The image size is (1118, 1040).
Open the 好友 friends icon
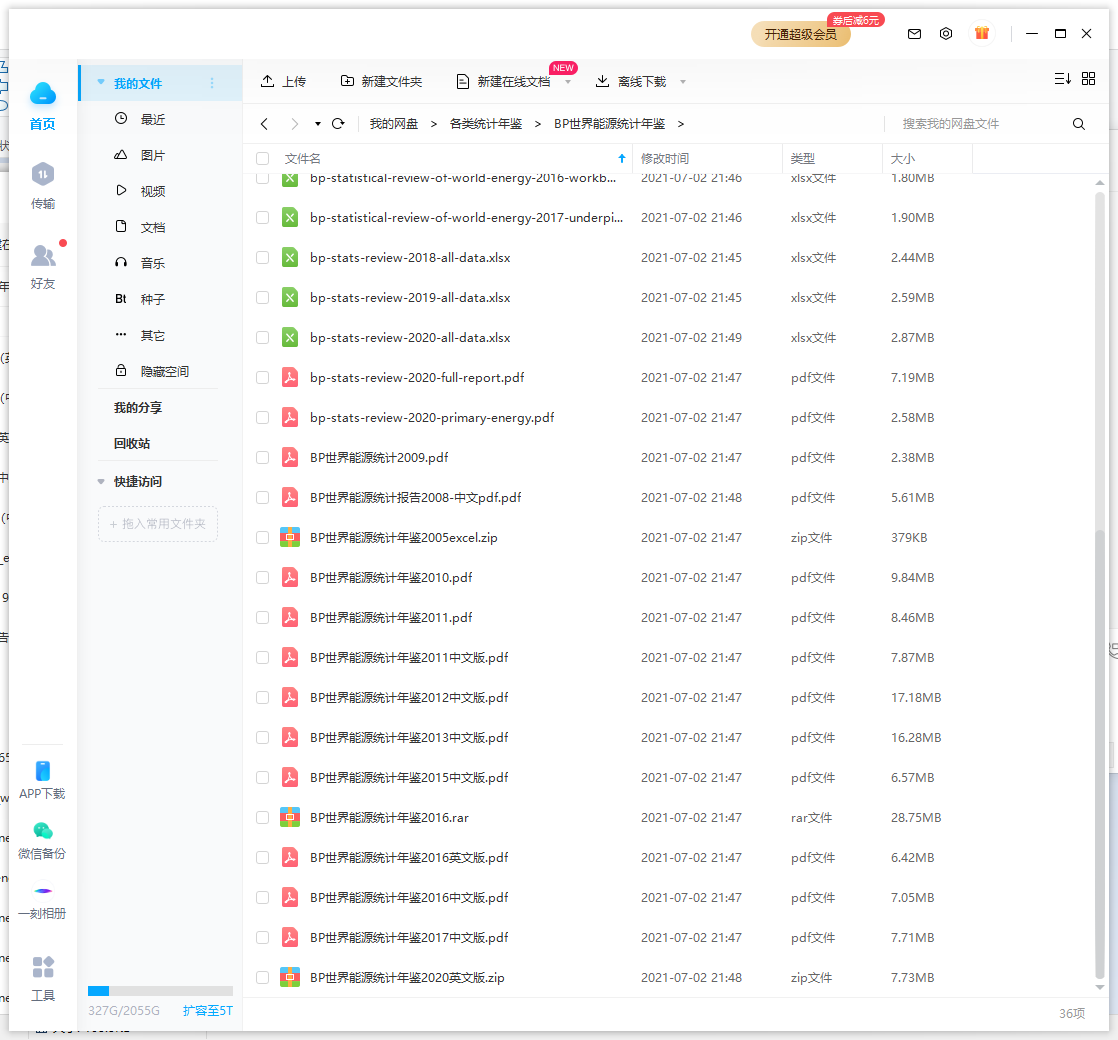point(43,254)
